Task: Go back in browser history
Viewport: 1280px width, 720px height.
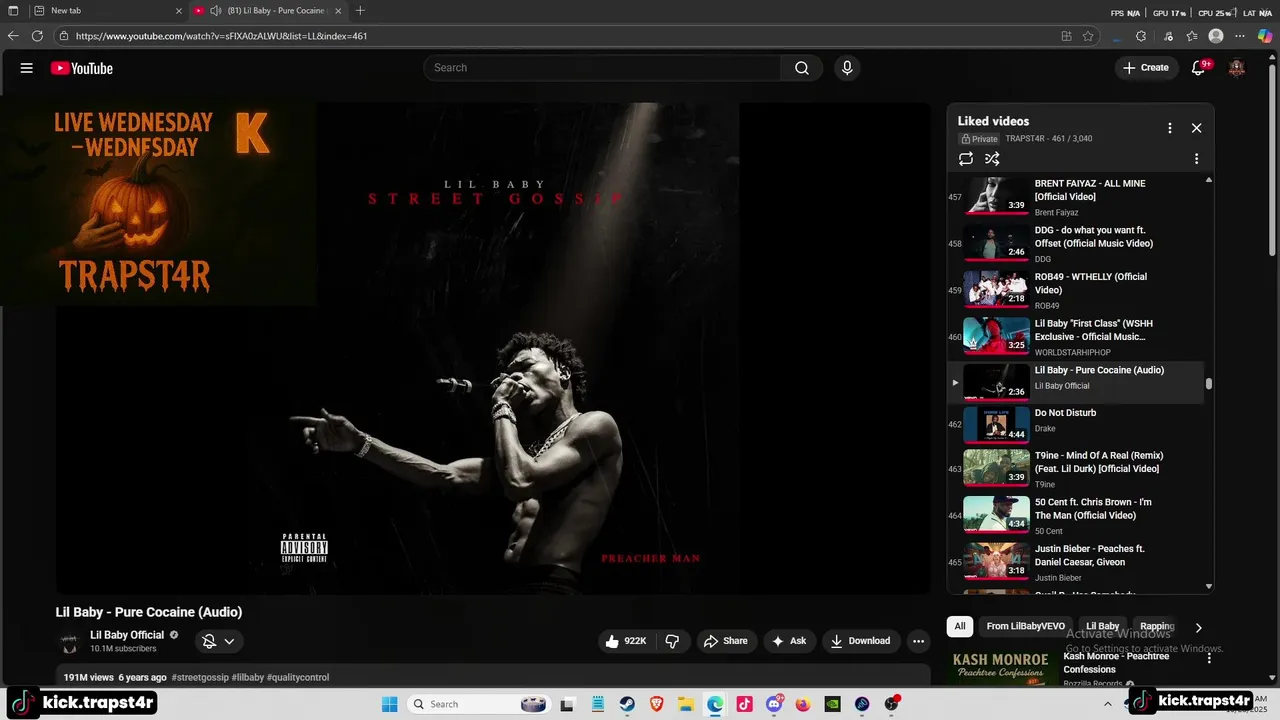Action: pyautogui.click(x=13, y=36)
